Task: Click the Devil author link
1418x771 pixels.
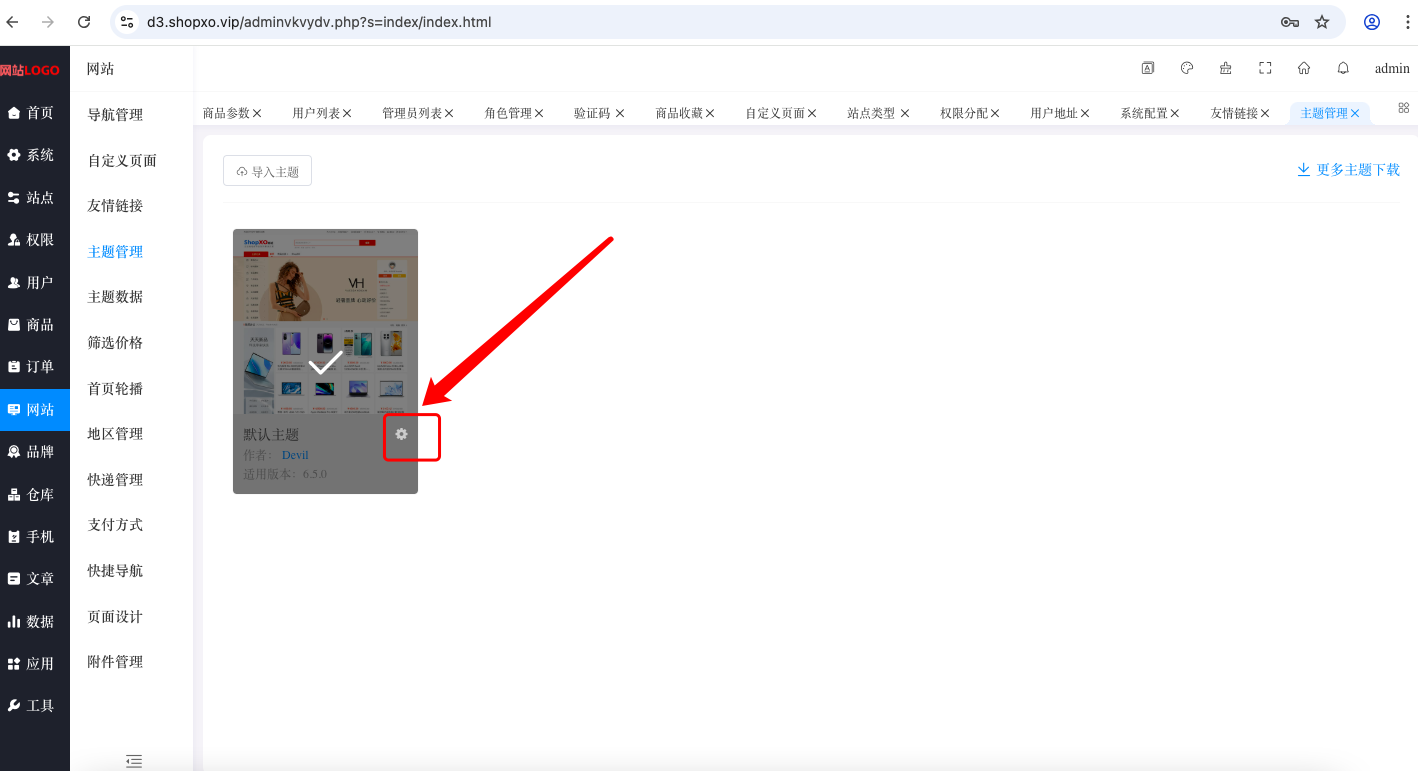Action: pyautogui.click(x=295, y=455)
